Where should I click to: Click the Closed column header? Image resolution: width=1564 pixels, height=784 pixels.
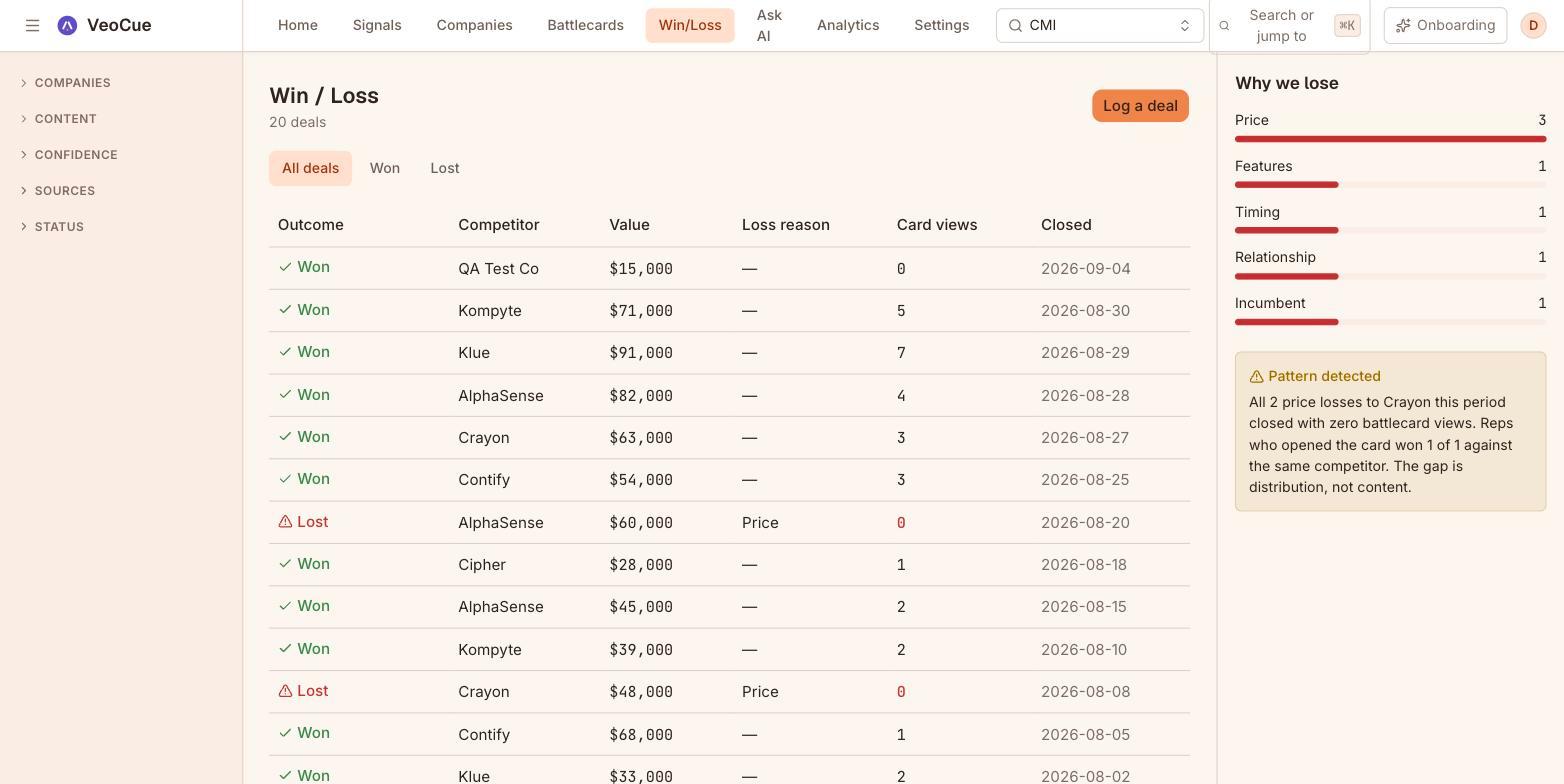coord(1066,225)
